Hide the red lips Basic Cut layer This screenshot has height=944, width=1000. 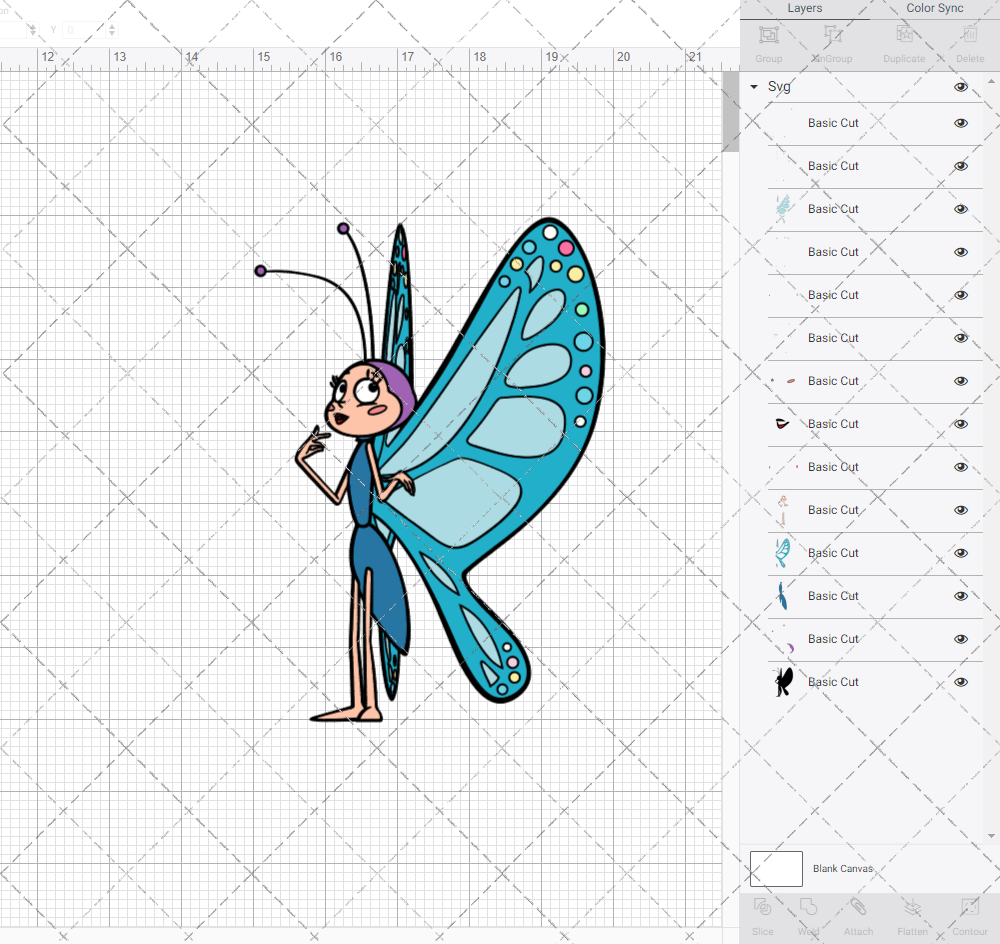click(x=961, y=424)
